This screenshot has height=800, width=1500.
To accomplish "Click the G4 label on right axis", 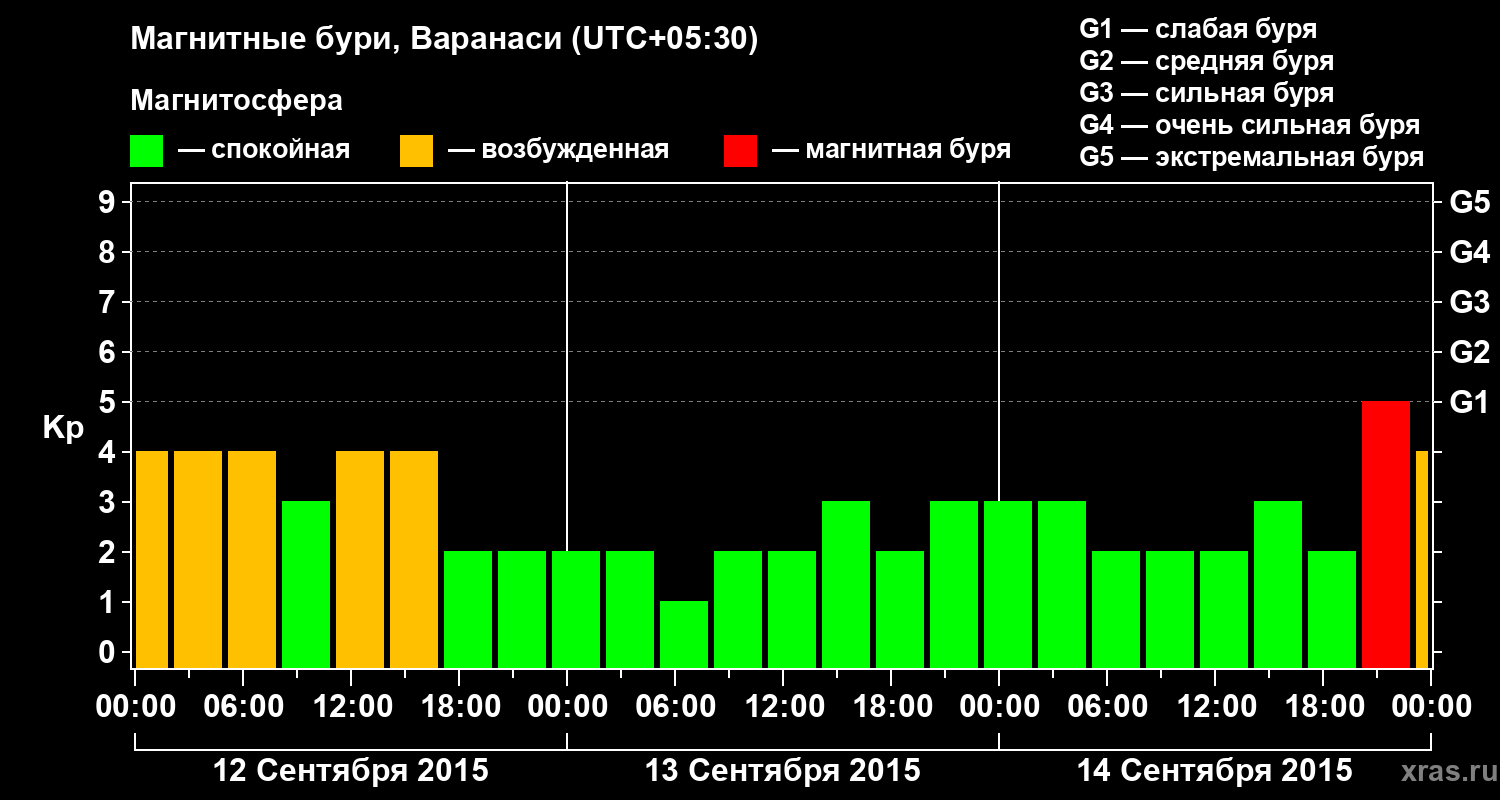I will (1469, 252).
